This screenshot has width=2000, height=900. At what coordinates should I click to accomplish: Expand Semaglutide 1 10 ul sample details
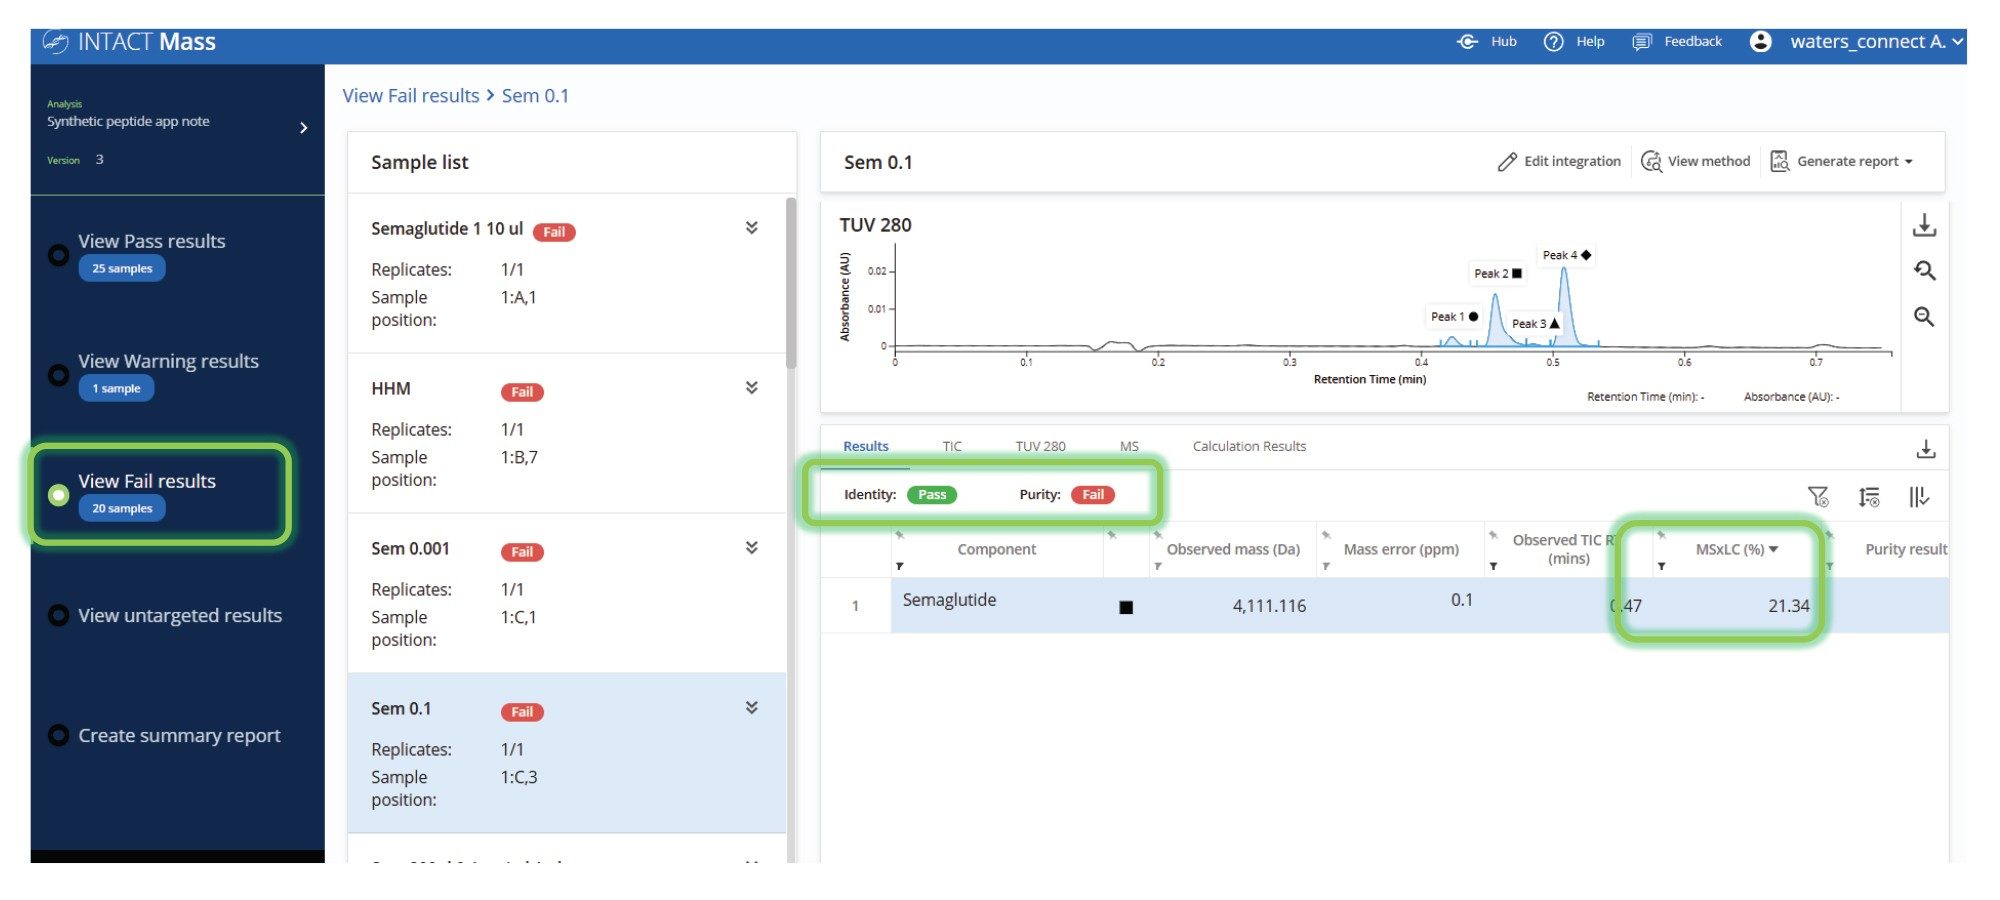tap(751, 228)
